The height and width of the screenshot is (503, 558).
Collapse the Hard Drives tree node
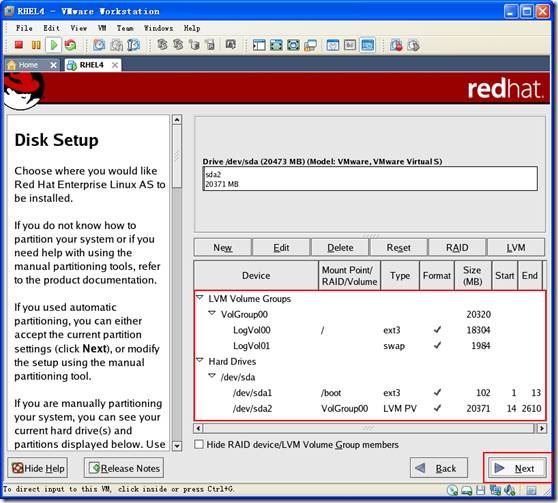point(200,360)
